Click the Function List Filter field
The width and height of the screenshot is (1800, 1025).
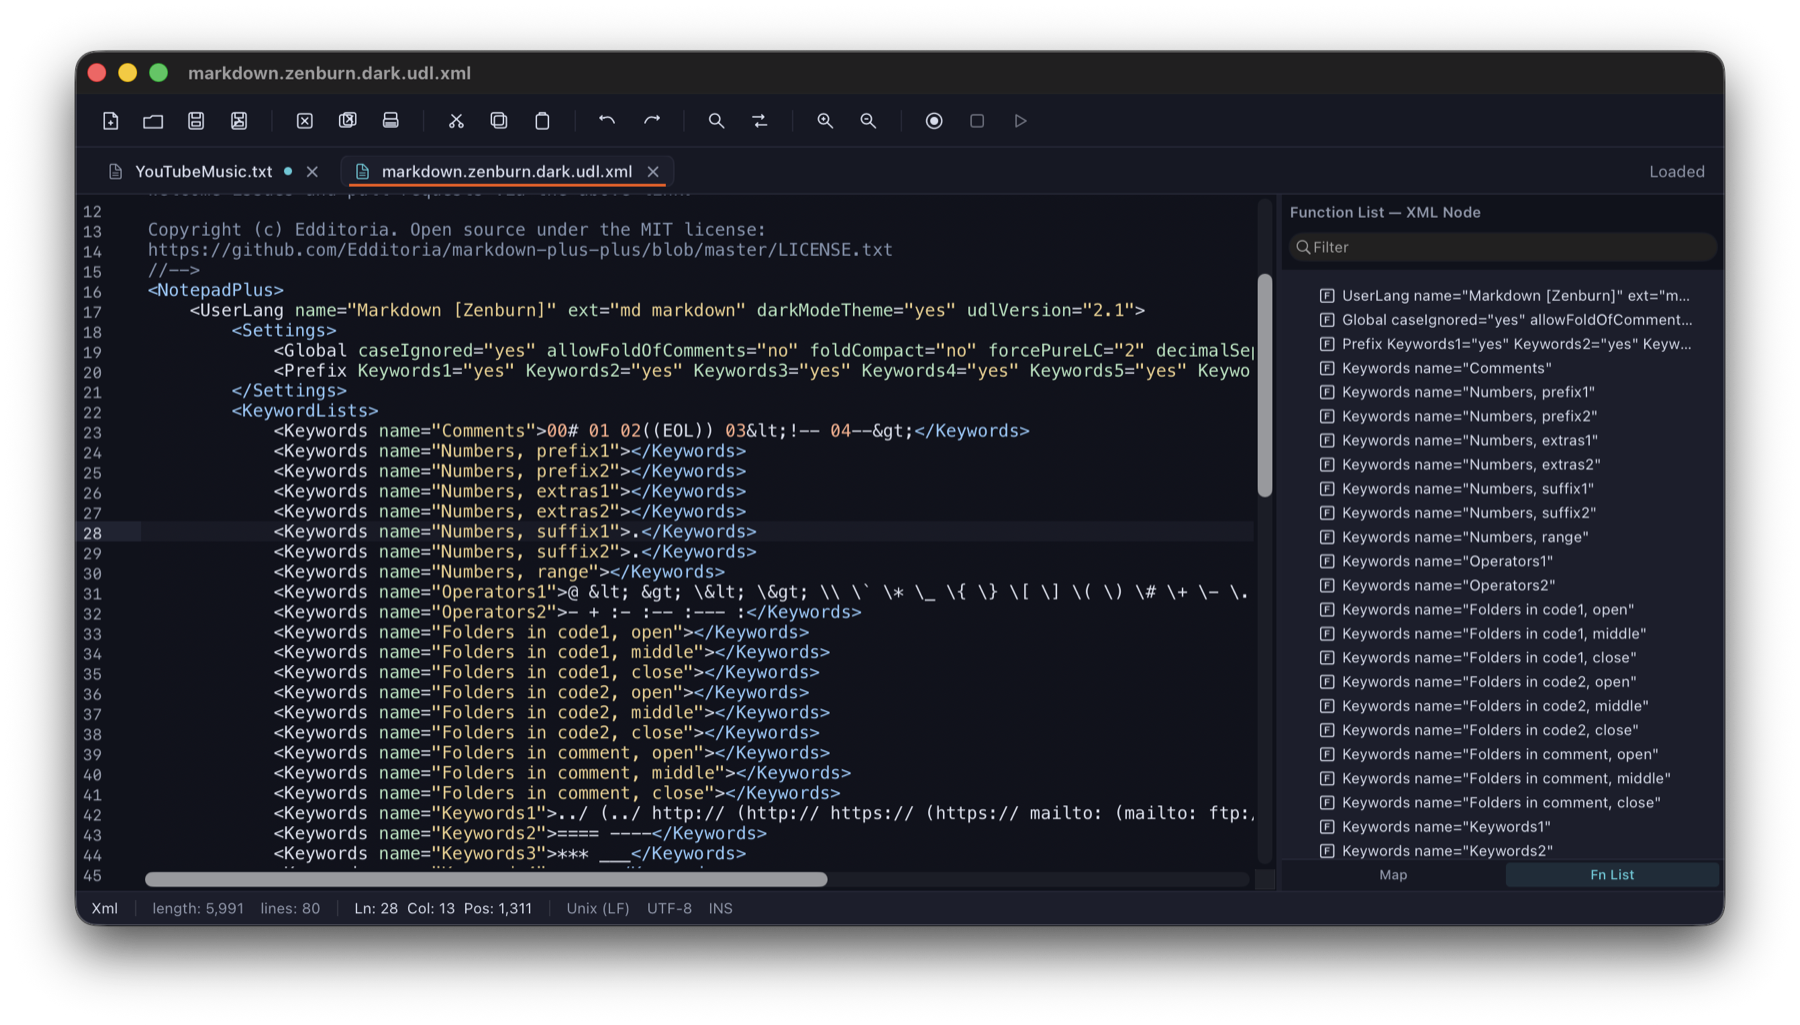1503,247
